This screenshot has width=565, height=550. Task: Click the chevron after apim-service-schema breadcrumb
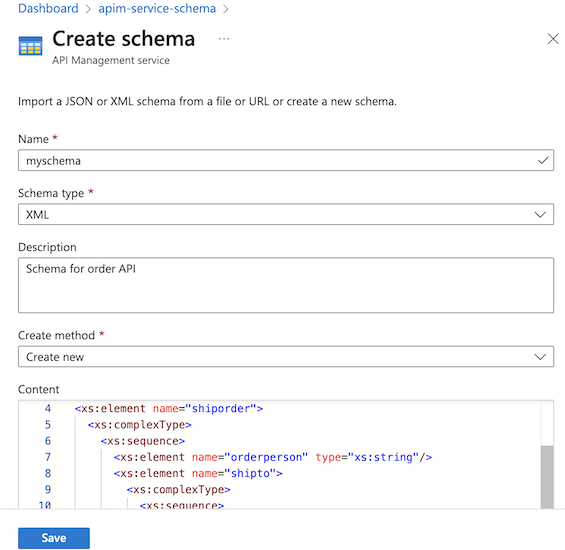click(x=226, y=9)
